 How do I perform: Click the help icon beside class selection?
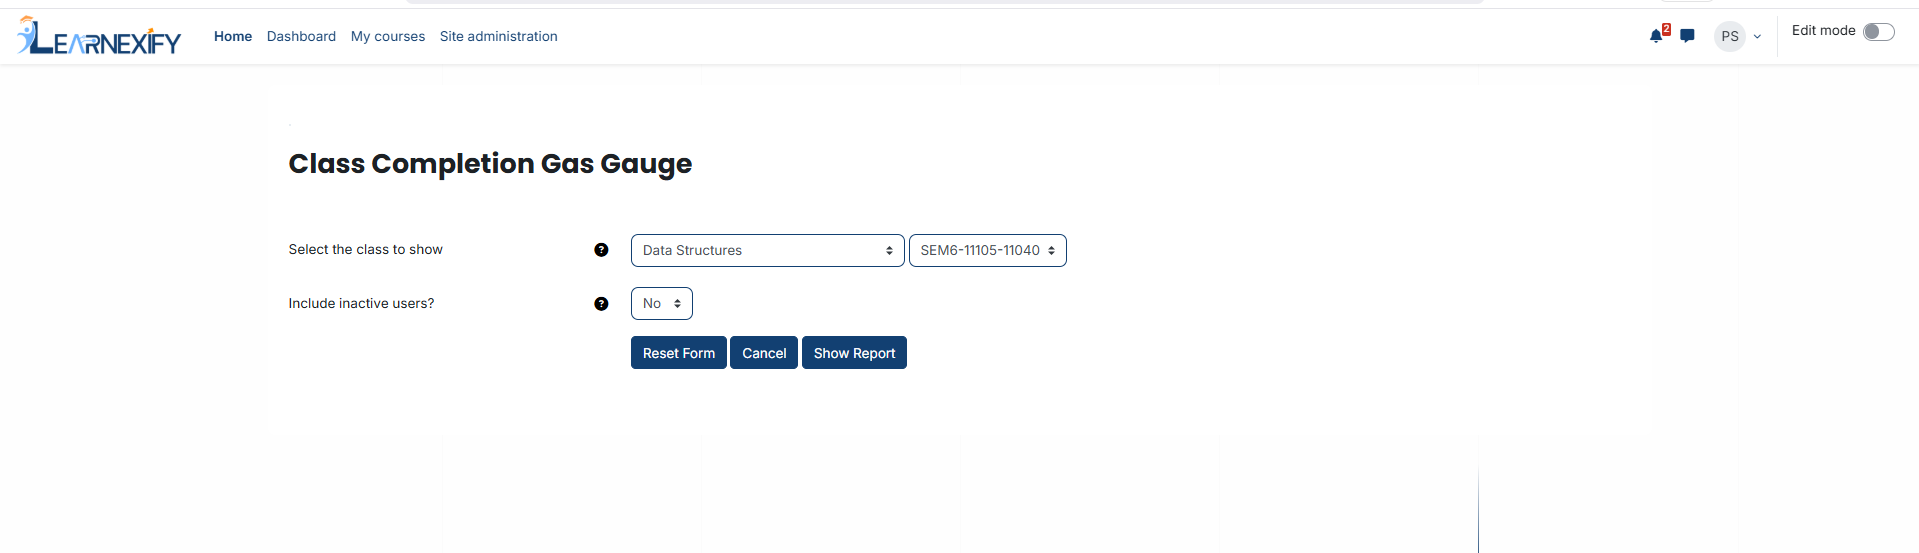[601, 250]
